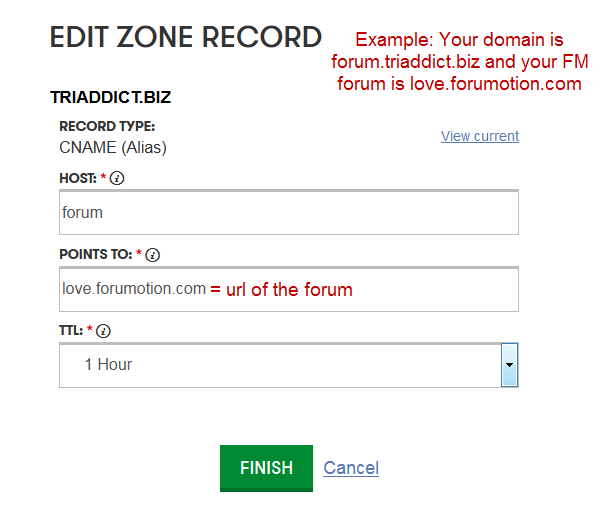The height and width of the screenshot is (531, 599).
Task: Click the red required asterisk beside TTL
Action: click(89, 329)
